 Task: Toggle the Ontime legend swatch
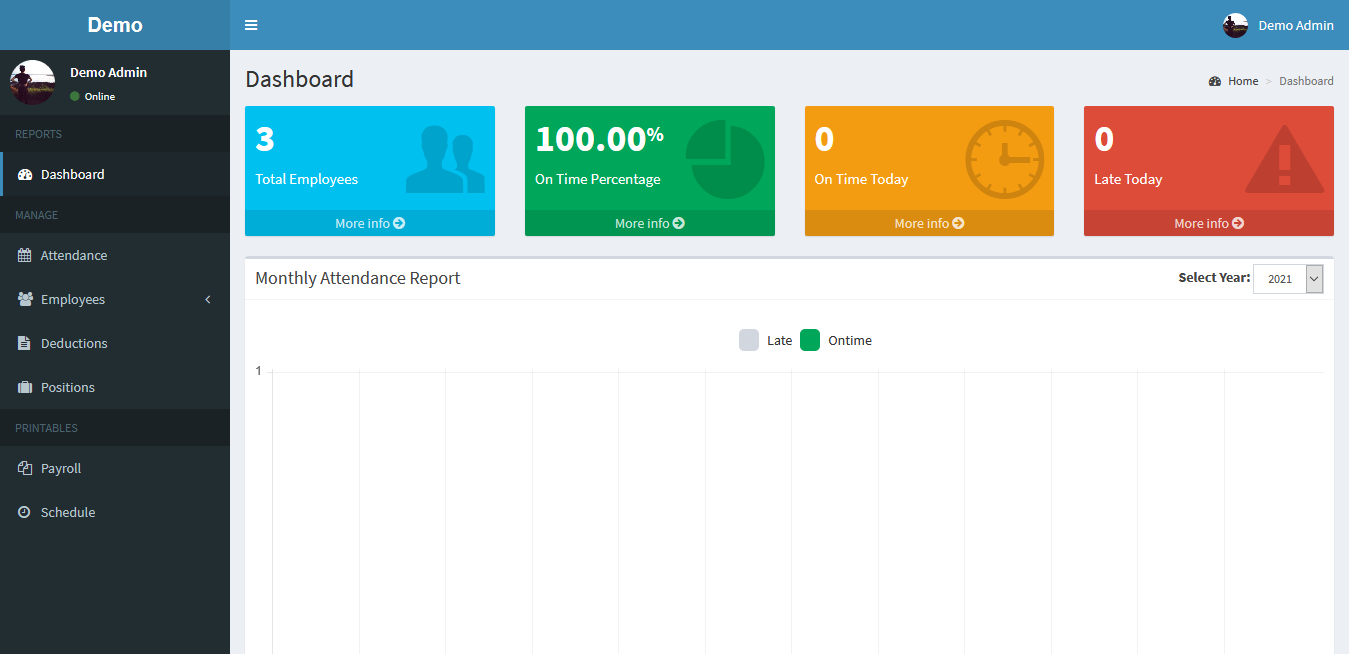[x=810, y=340]
